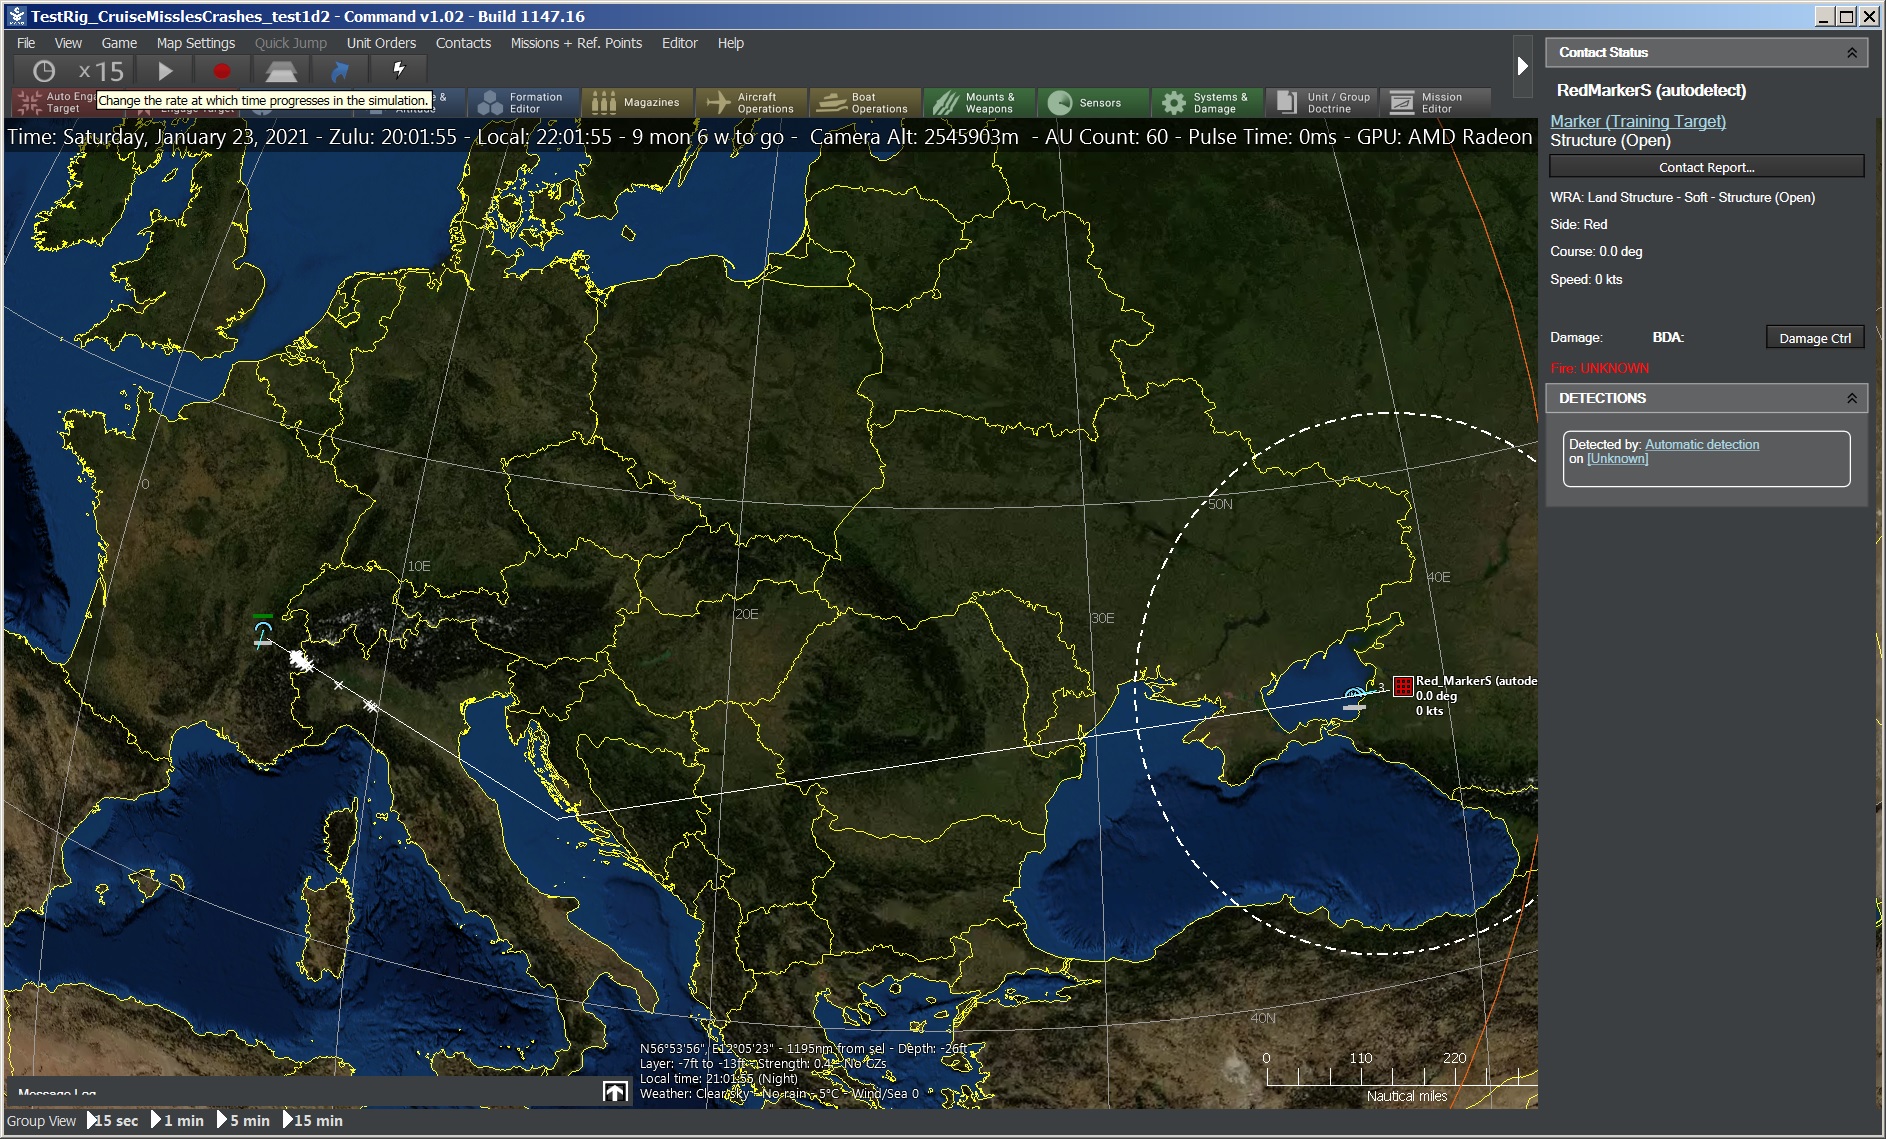Click the RedMarkerS (autodetect) contact name
The width and height of the screenshot is (1886, 1139).
point(1651,90)
